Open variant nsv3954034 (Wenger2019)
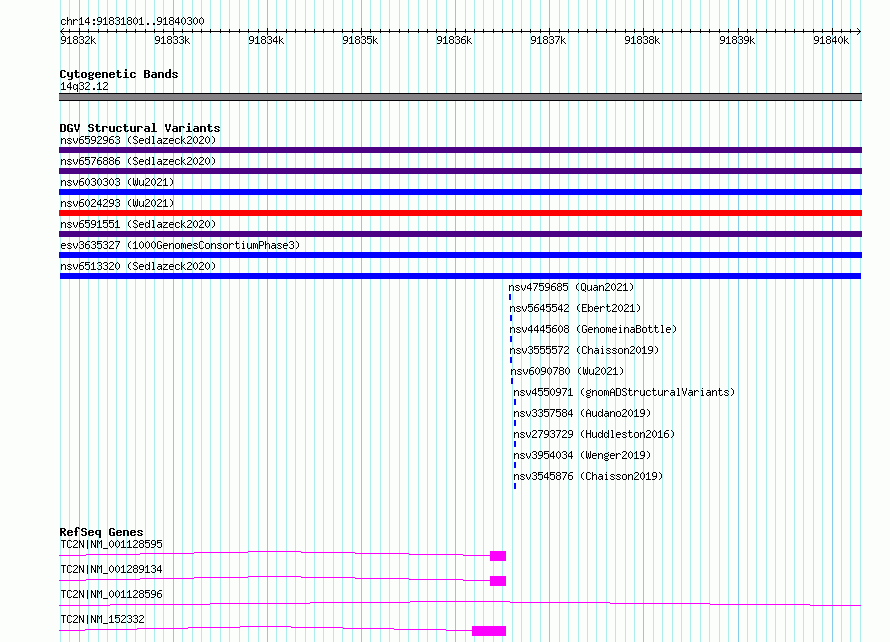The width and height of the screenshot is (890, 642). tap(582, 455)
